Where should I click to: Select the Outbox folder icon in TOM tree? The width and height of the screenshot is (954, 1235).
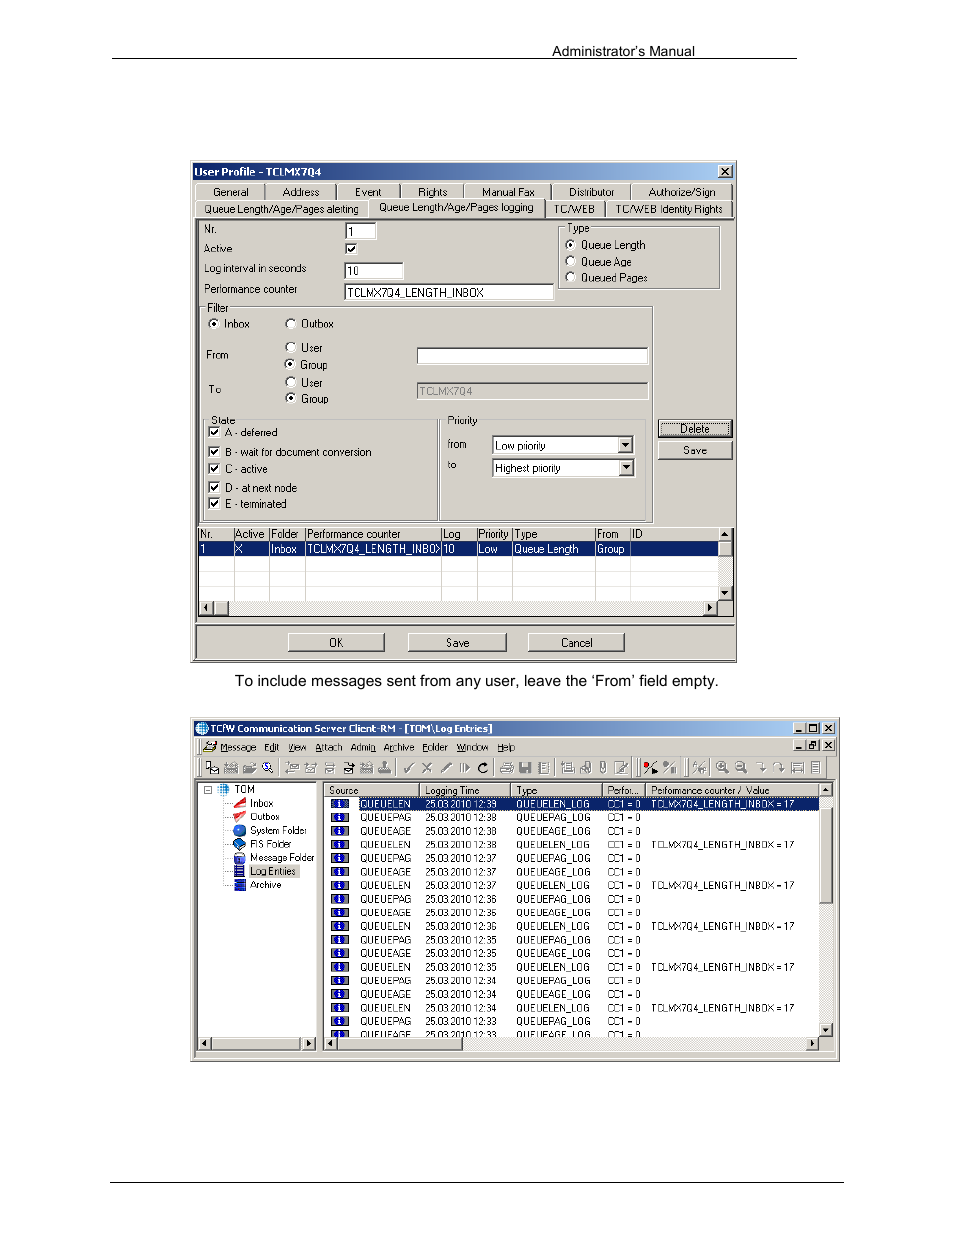(240, 817)
